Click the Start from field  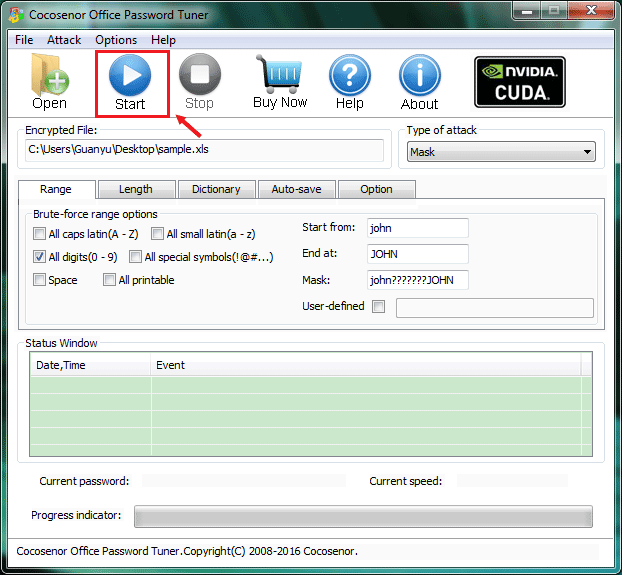(418, 228)
